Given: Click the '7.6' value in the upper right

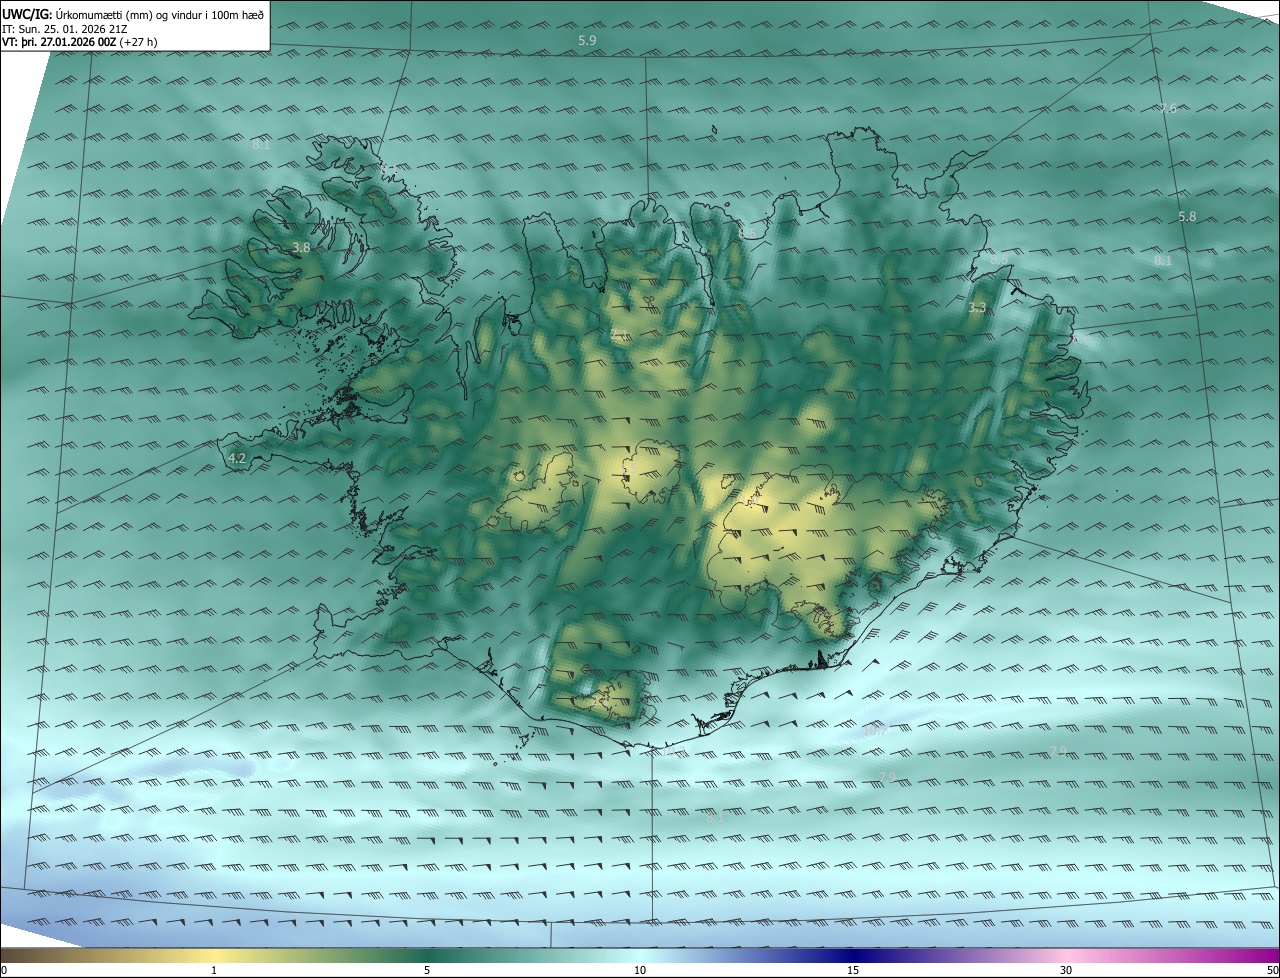Looking at the screenshot, I should click(x=1168, y=109).
